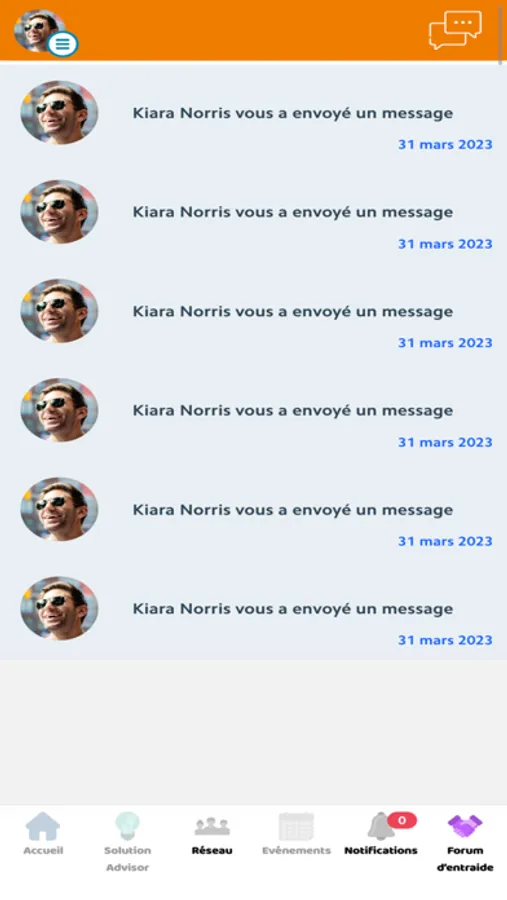Tap the header profile picture

coord(38,30)
